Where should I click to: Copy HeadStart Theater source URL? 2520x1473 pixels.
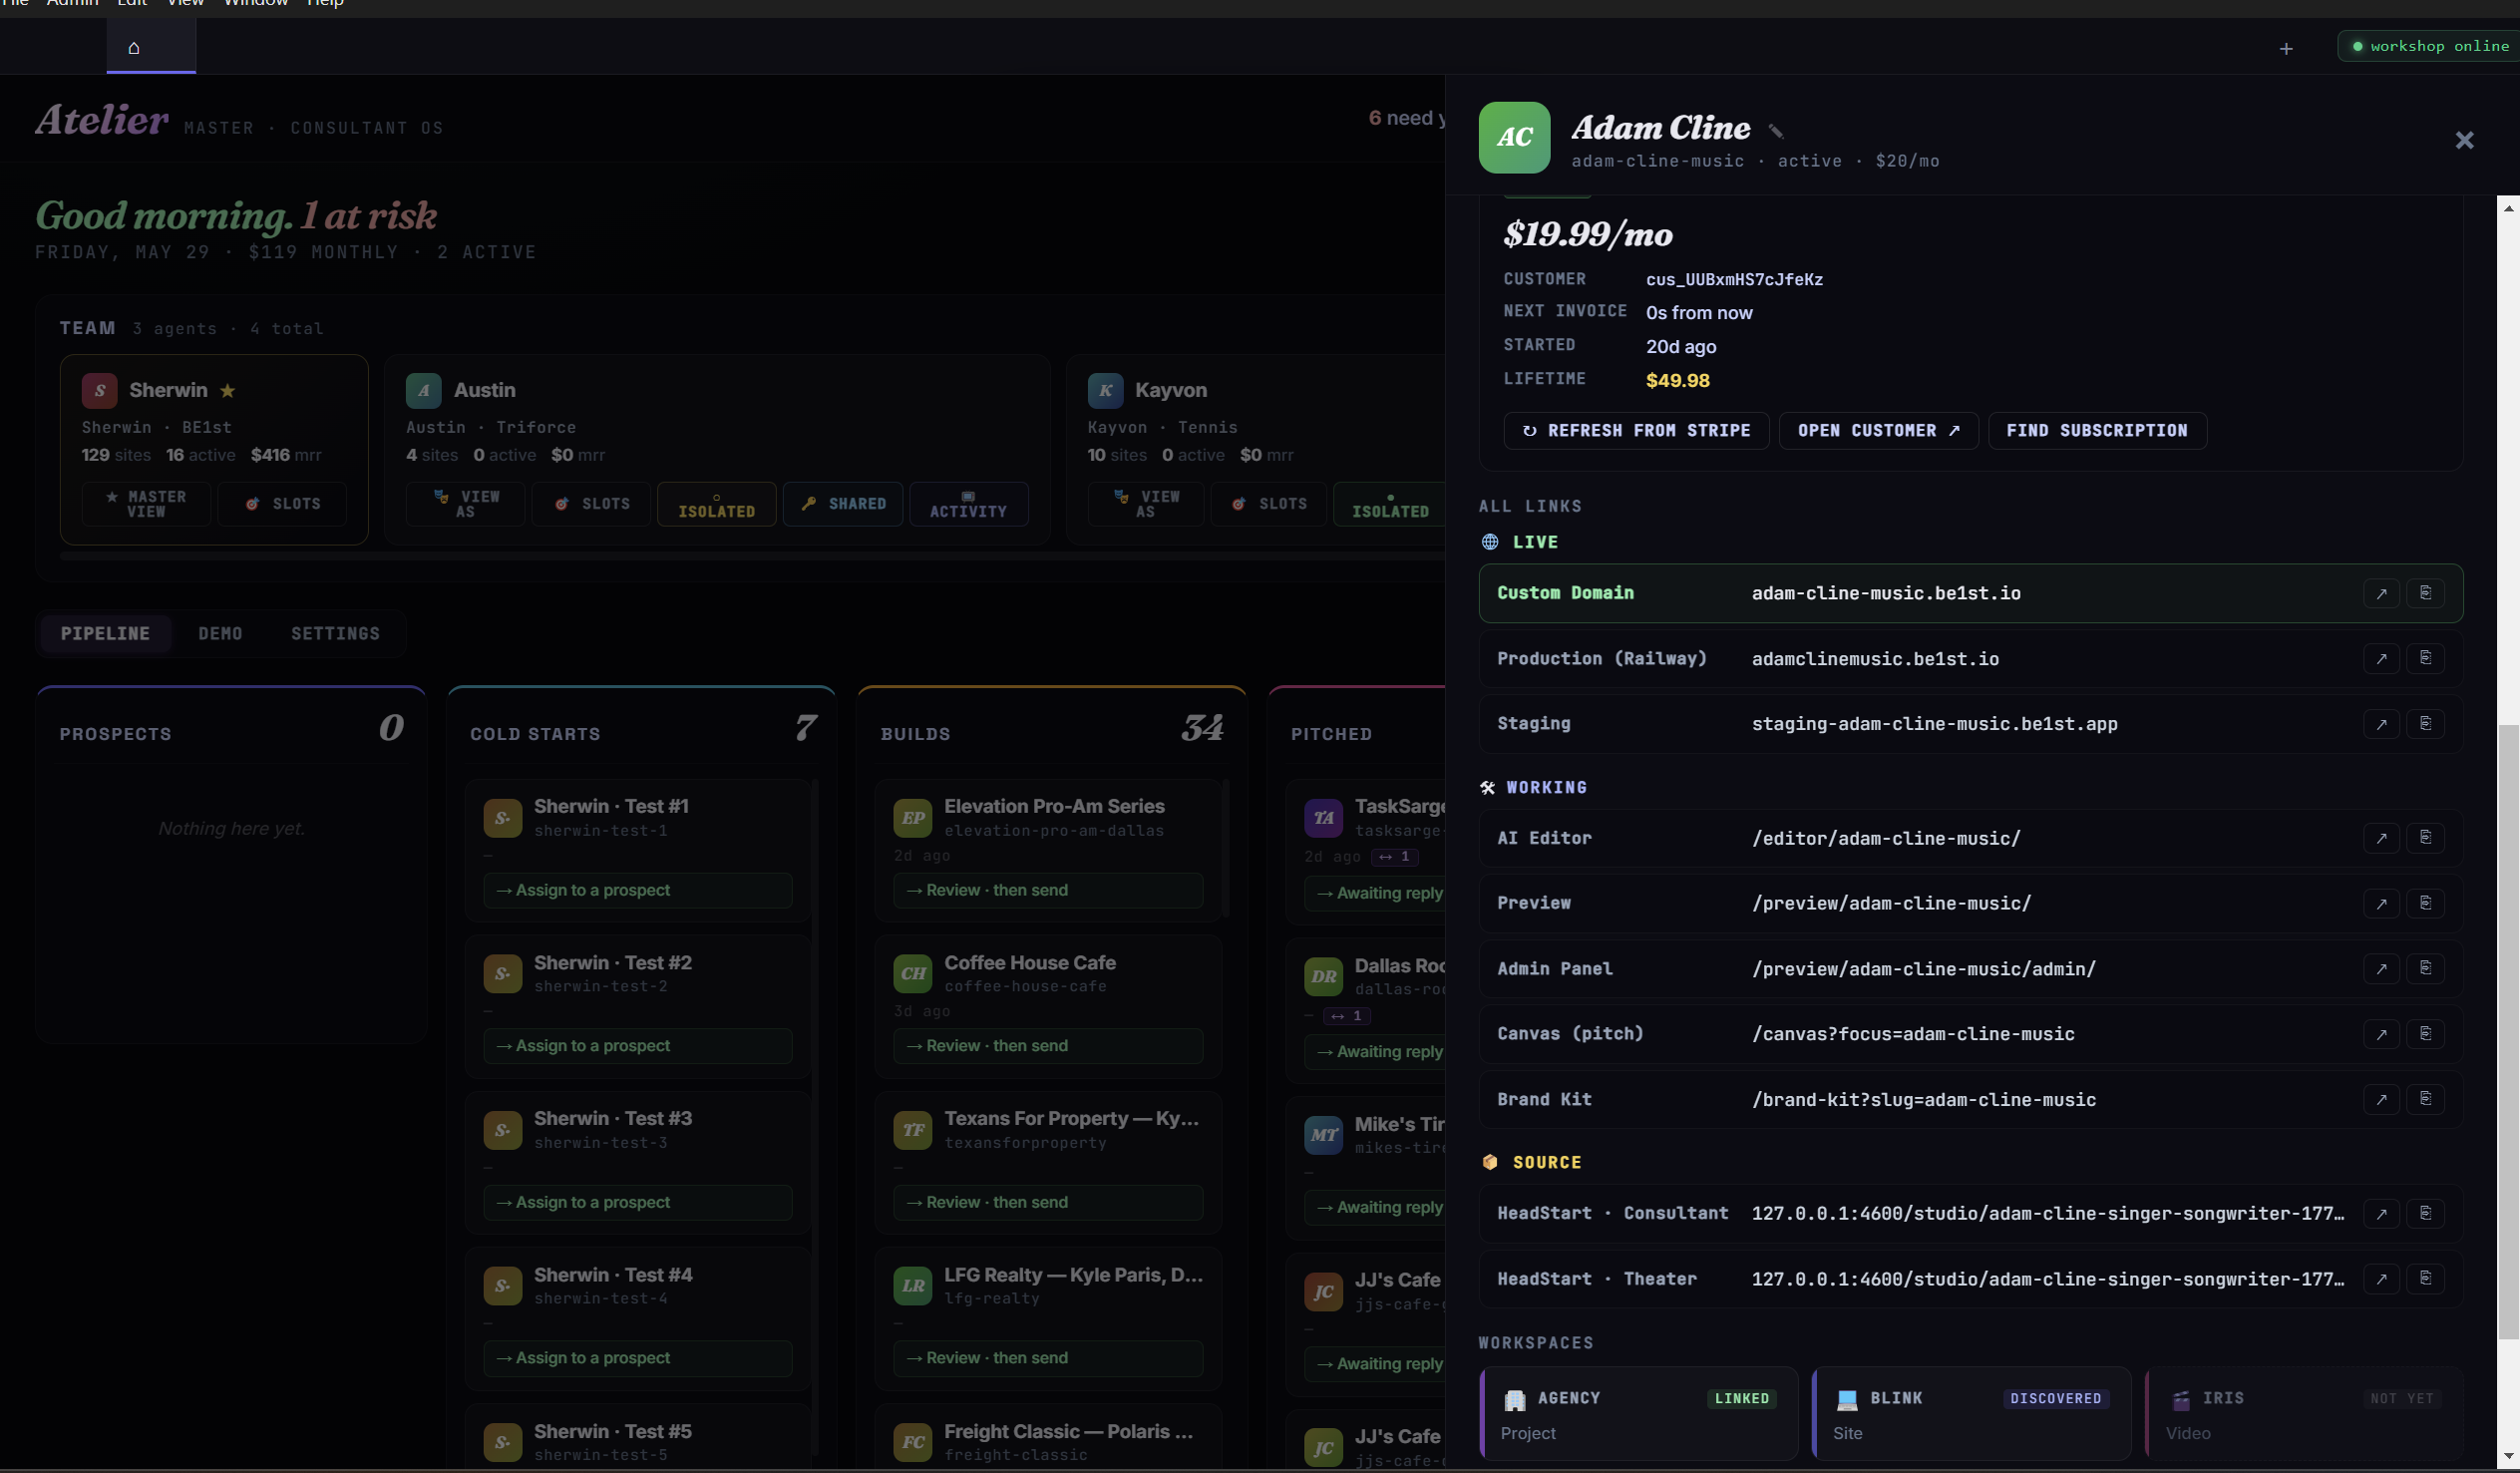coord(2425,1279)
